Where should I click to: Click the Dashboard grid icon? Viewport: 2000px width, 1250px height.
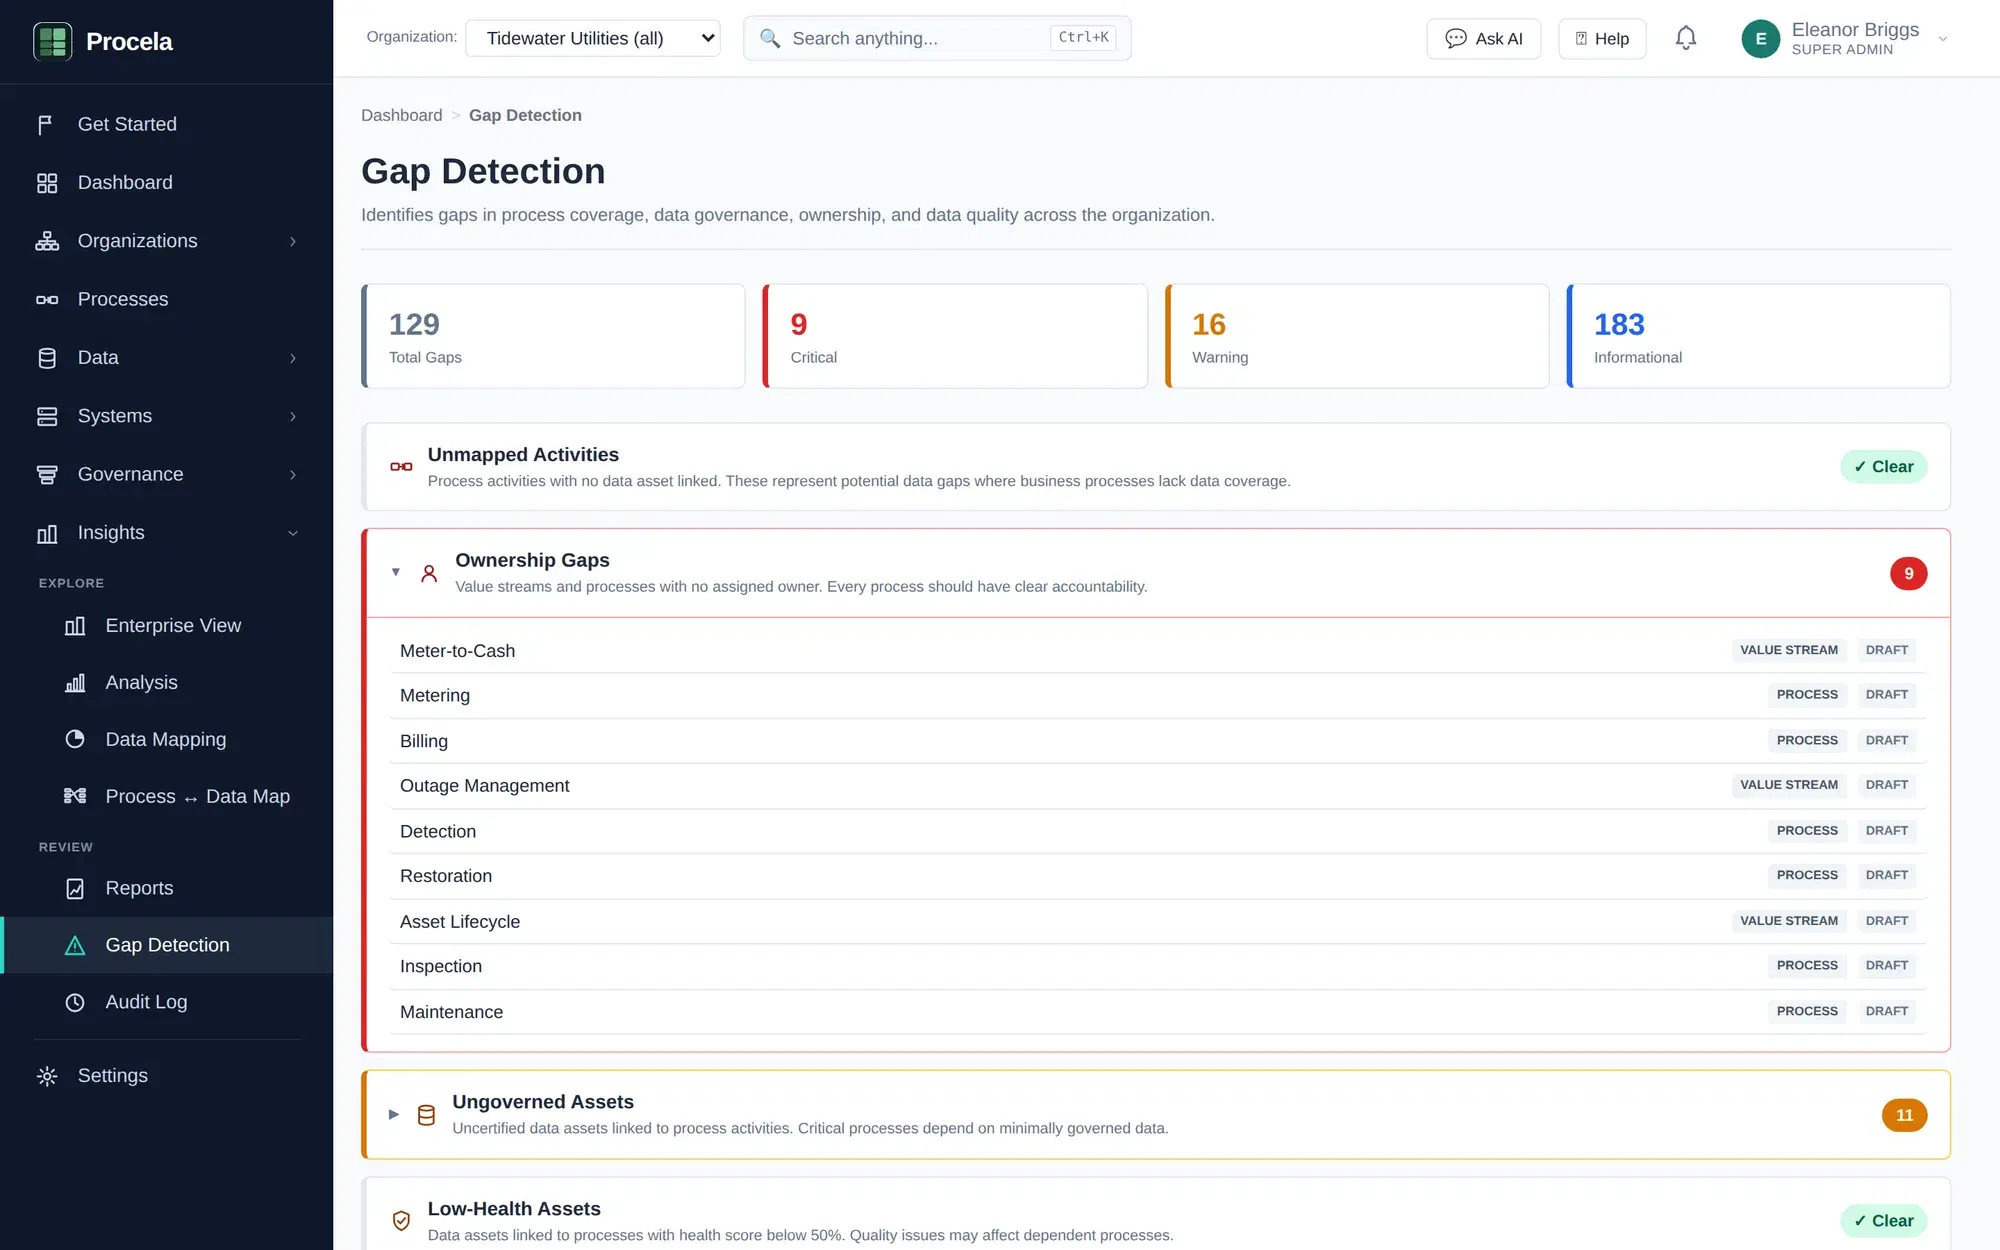click(47, 183)
